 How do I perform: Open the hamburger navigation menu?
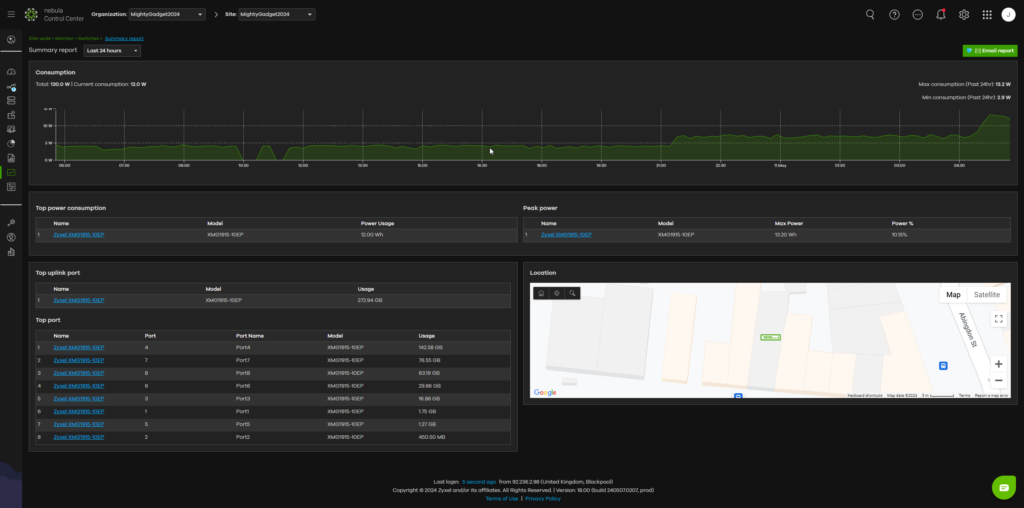11,14
